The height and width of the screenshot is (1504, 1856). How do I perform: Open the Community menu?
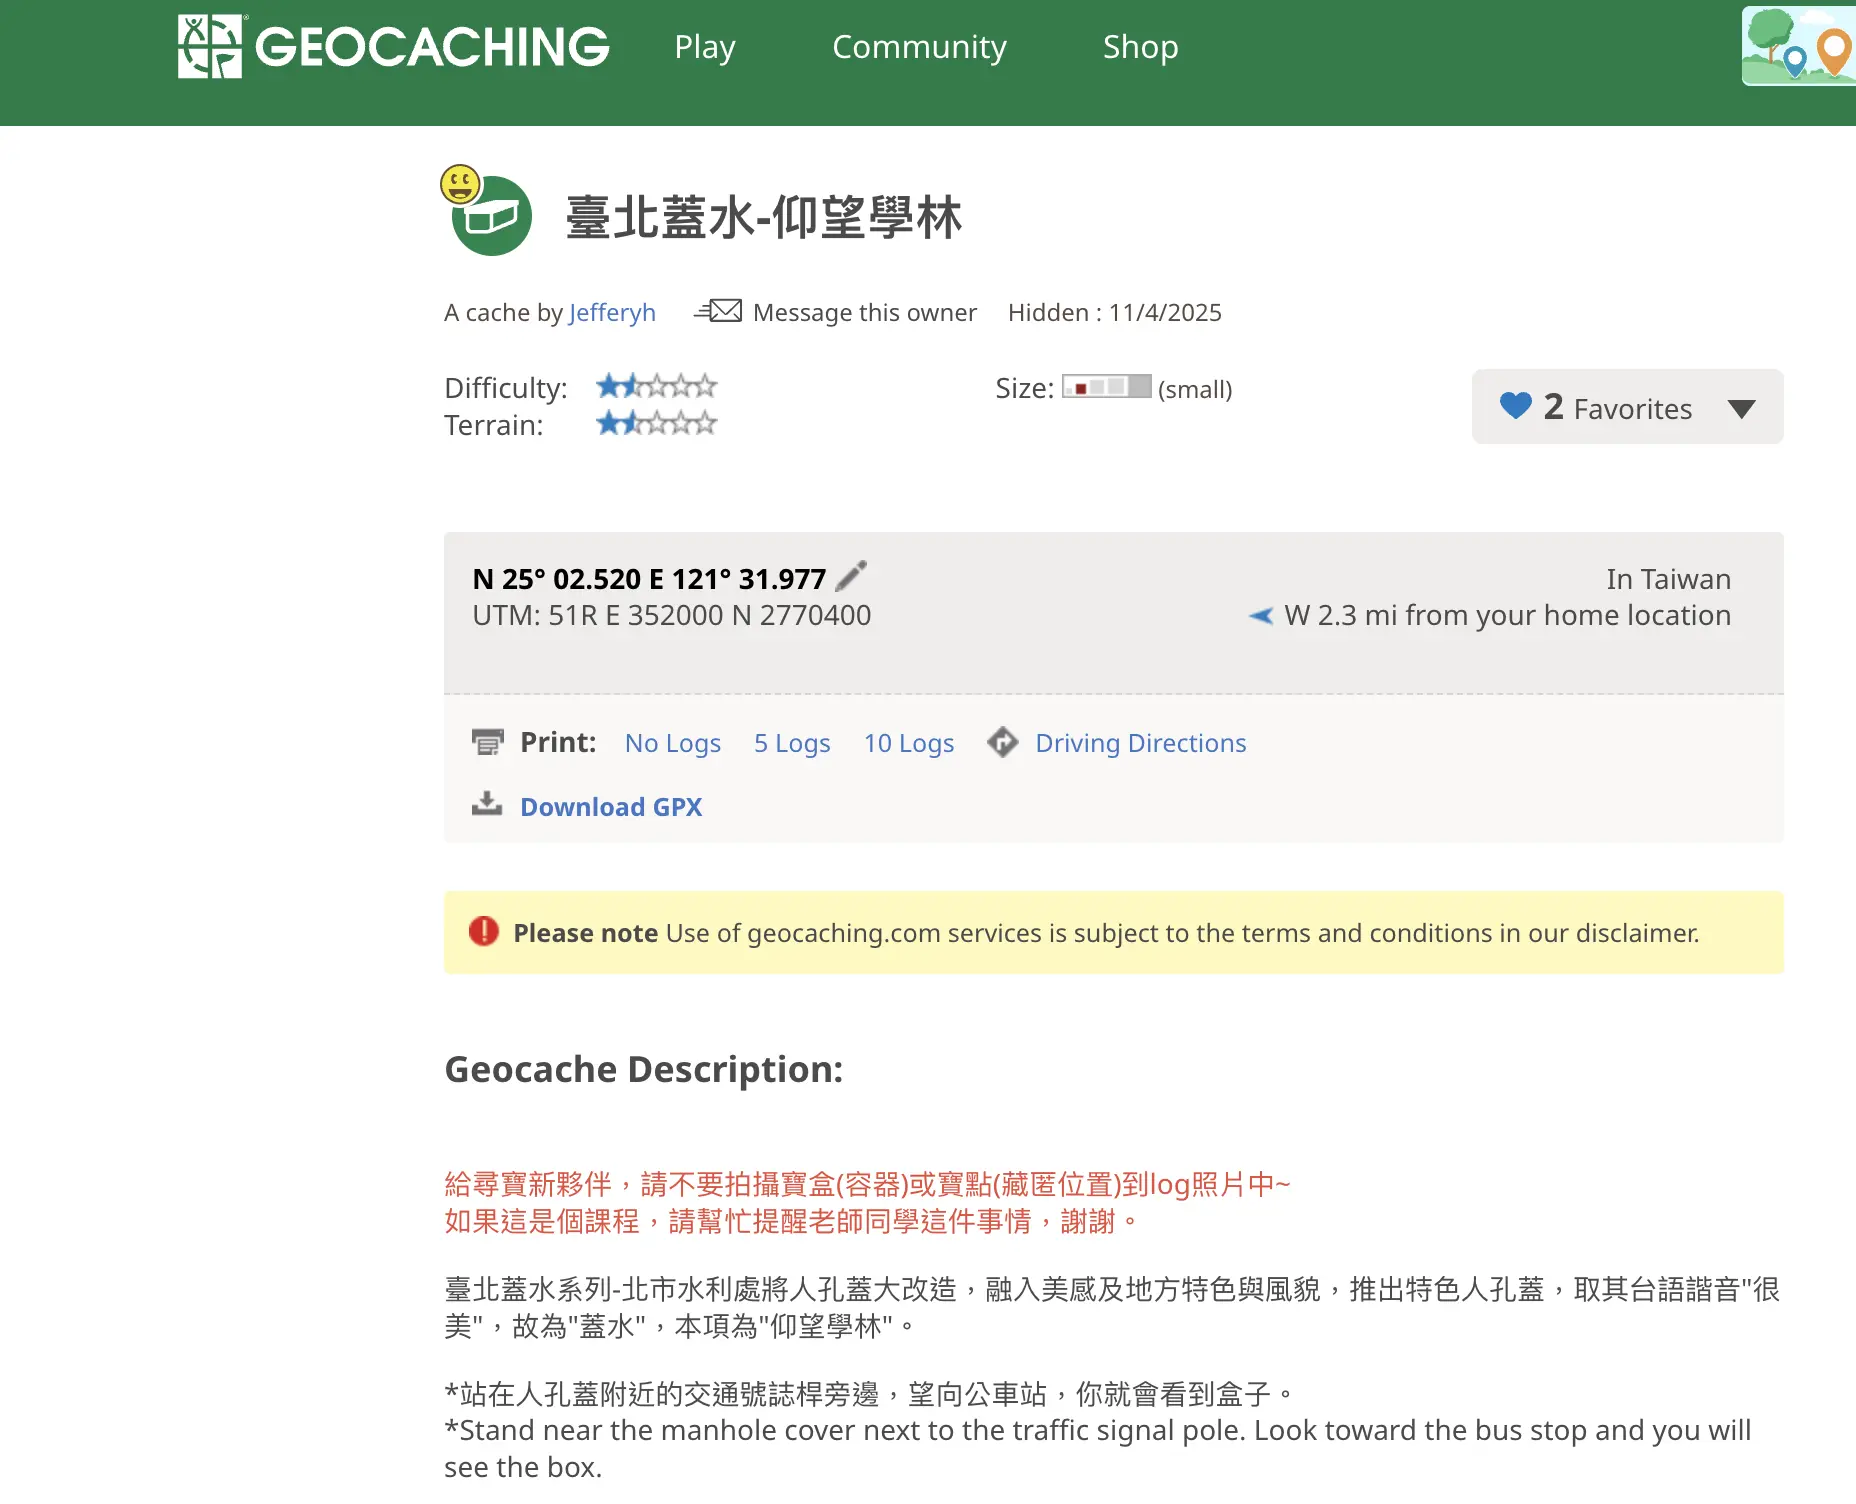tap(919, 47)
